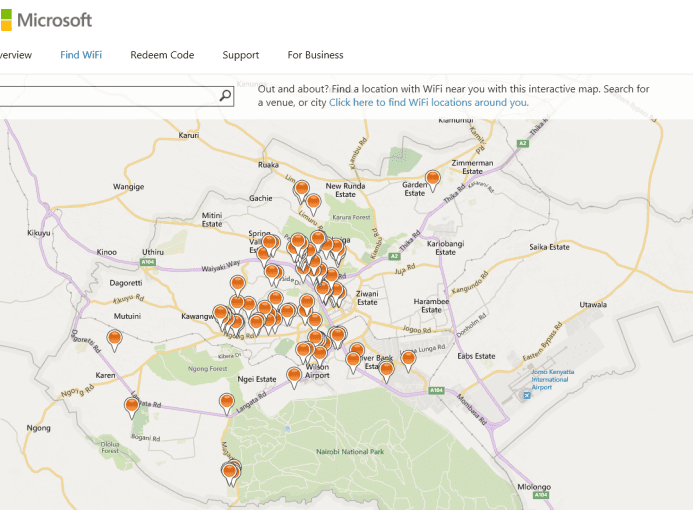
Task: Select the pin cluster at the bottom near Magadi Rd
Action: [x=231, y=473]
